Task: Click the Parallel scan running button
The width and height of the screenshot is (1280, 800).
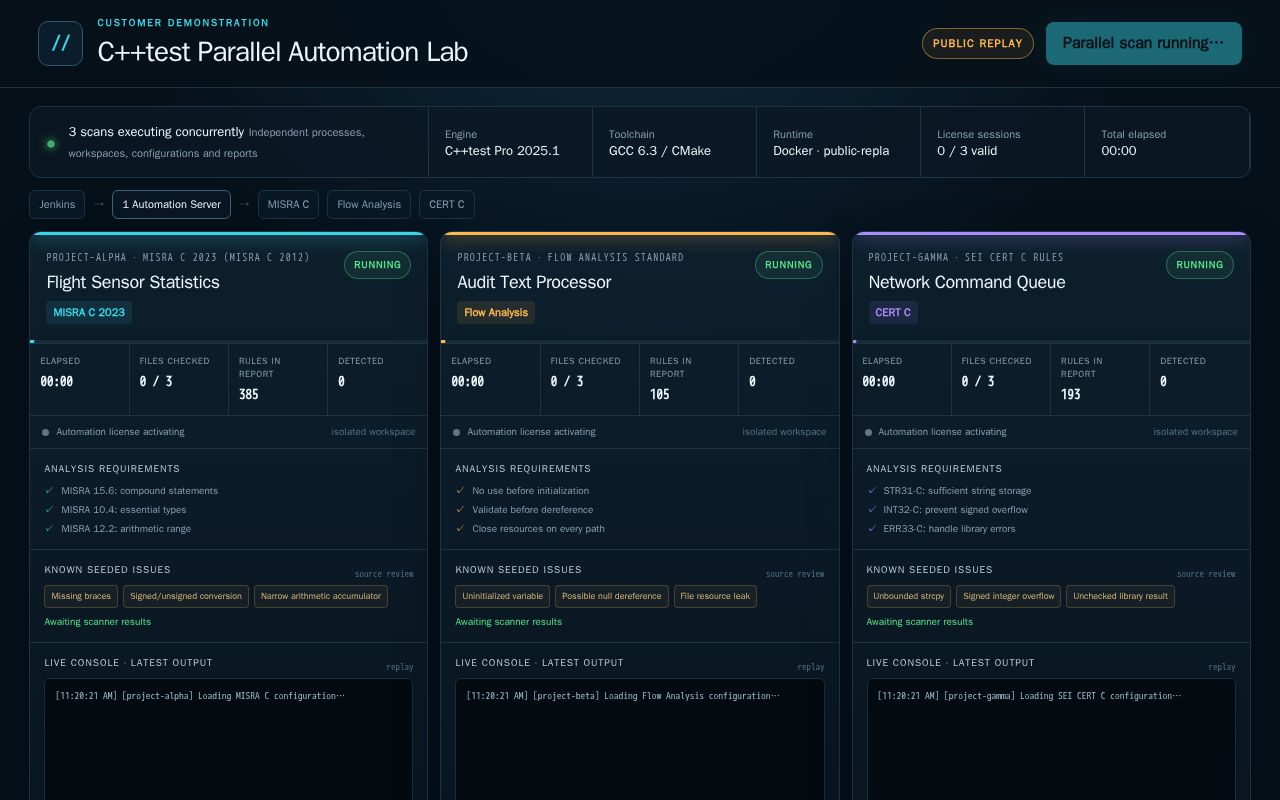Action: (x=1143, y=43)
